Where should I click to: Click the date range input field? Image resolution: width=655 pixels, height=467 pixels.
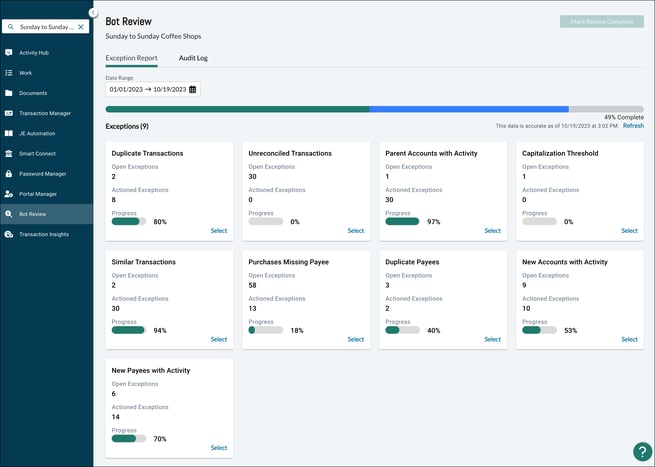[146, 89]
